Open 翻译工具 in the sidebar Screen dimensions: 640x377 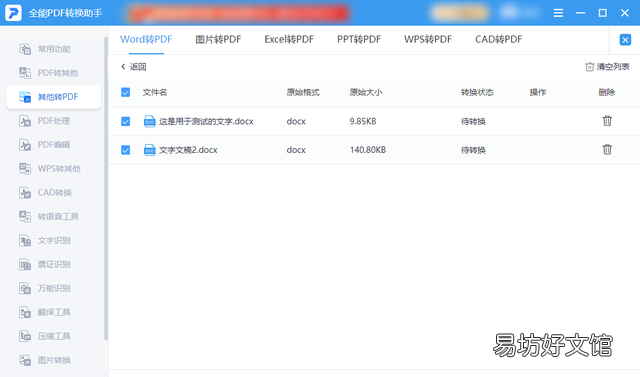click(45, 313)
